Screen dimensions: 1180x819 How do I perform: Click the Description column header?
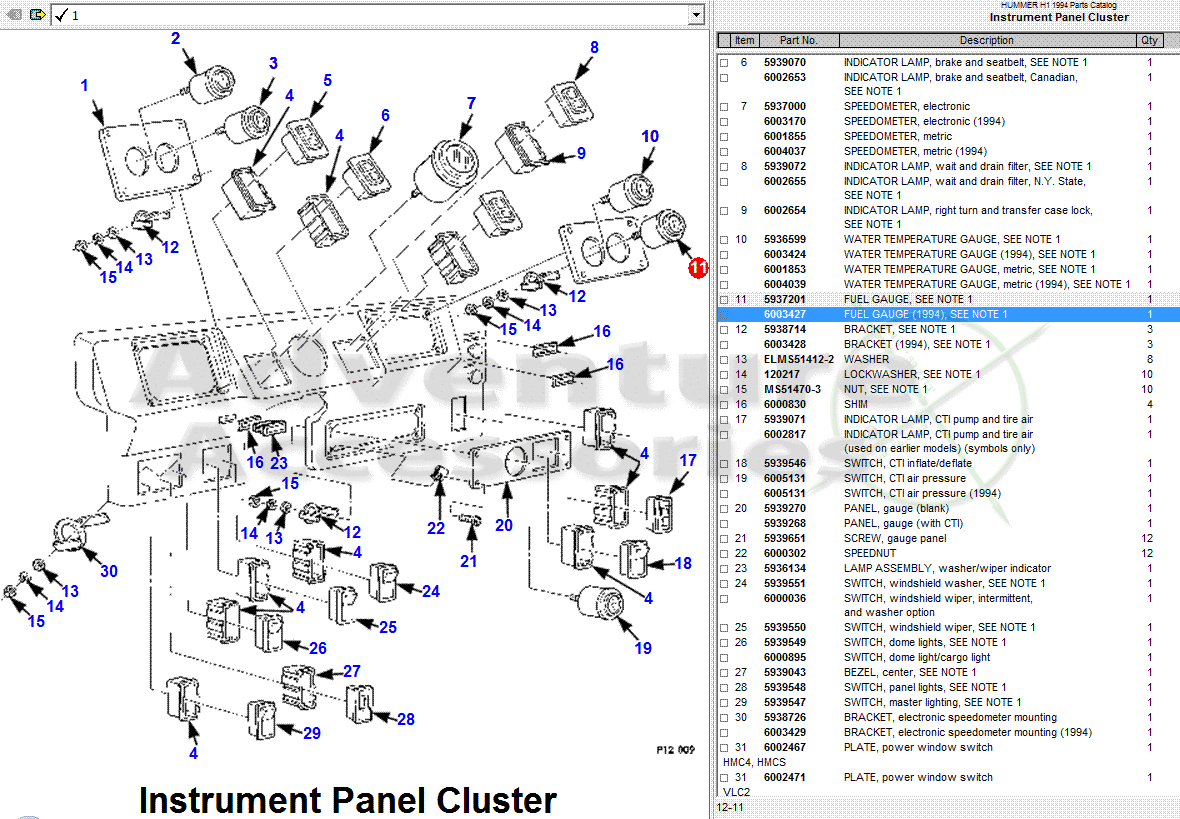click(x=987, y=41)
